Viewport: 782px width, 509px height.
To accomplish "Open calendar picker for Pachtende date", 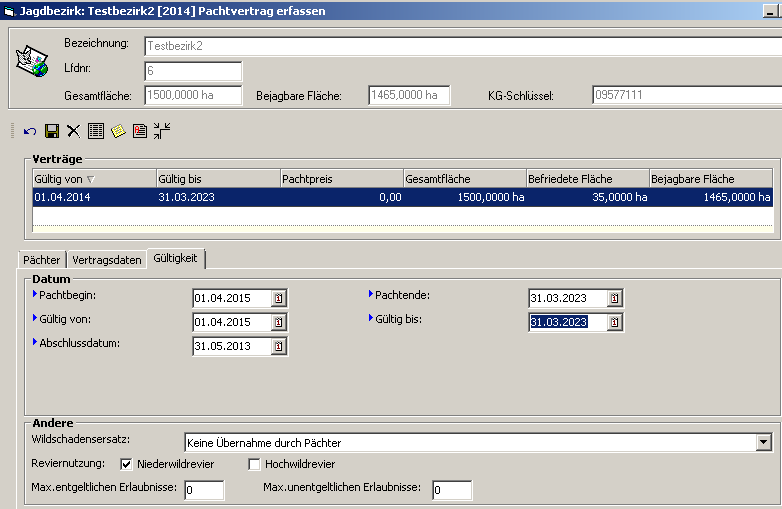I will tap(615, 298).
